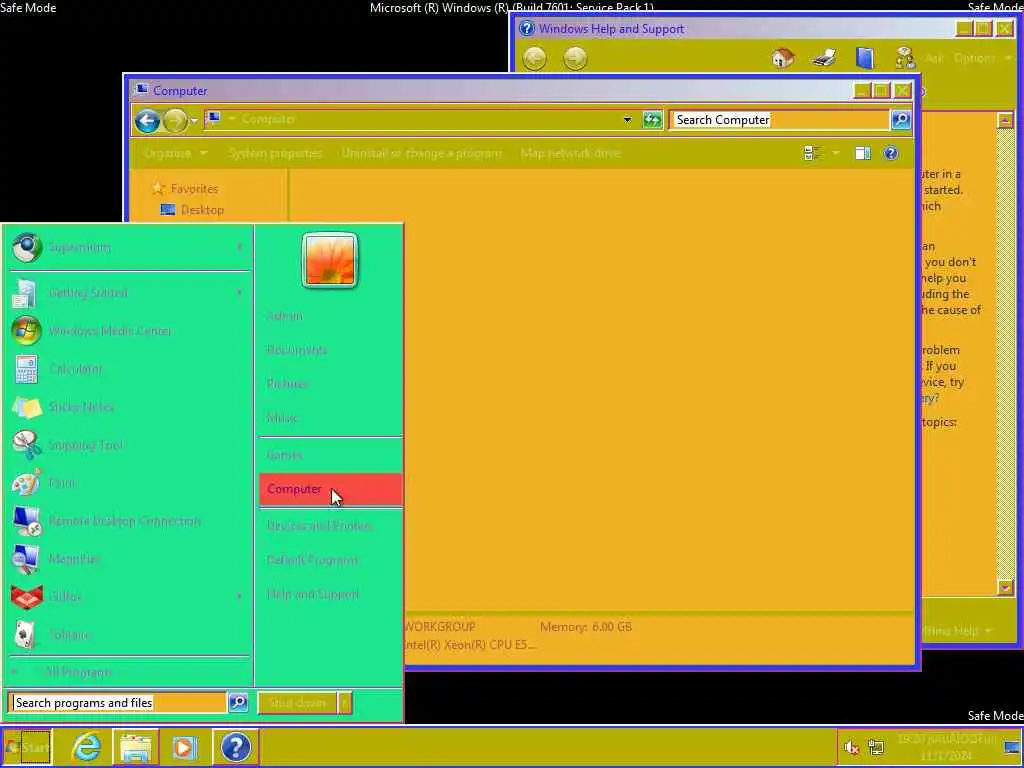Toggle the preview pane in Computer window
This screenshot has height=768, width=1024.
click(x=863, y=153)
